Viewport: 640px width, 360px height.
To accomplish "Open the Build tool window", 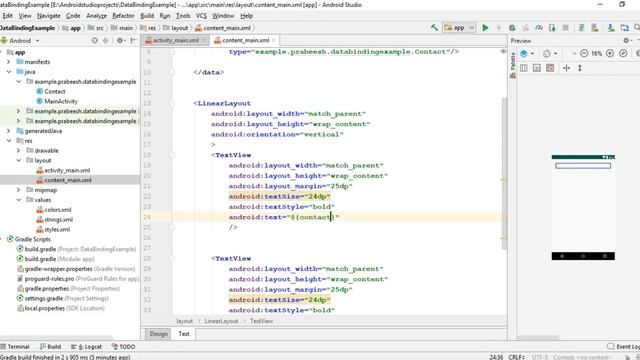I will [50, 347].
